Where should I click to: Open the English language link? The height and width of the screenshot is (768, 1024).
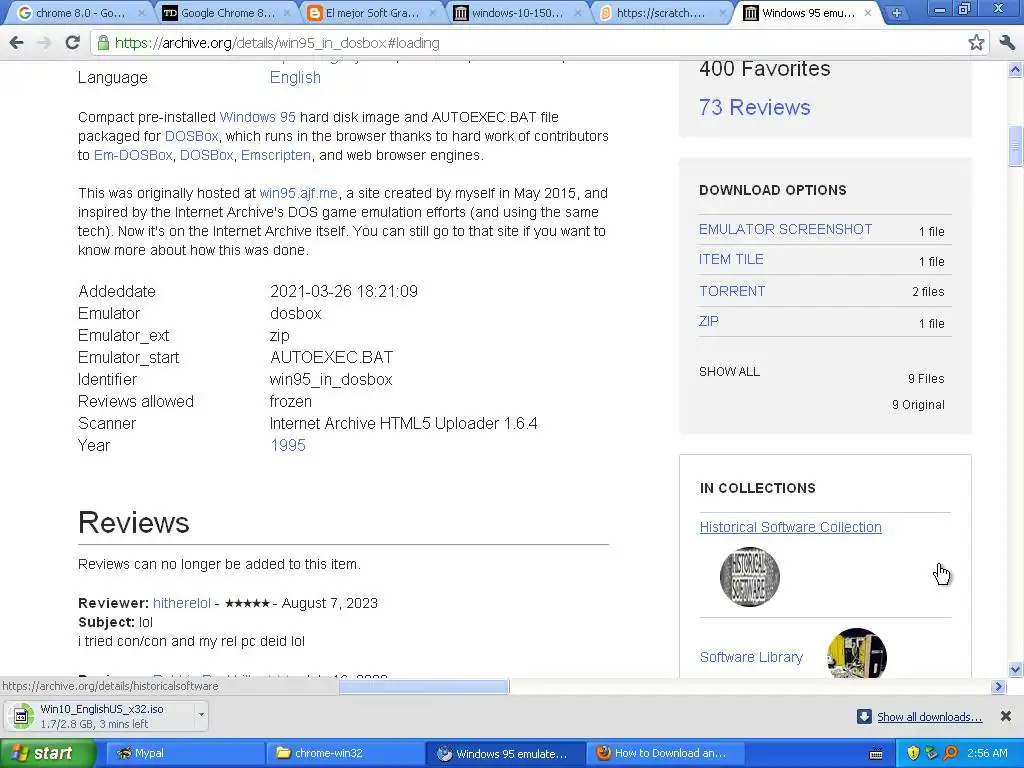pyautogui.click(x=295, y=77)
